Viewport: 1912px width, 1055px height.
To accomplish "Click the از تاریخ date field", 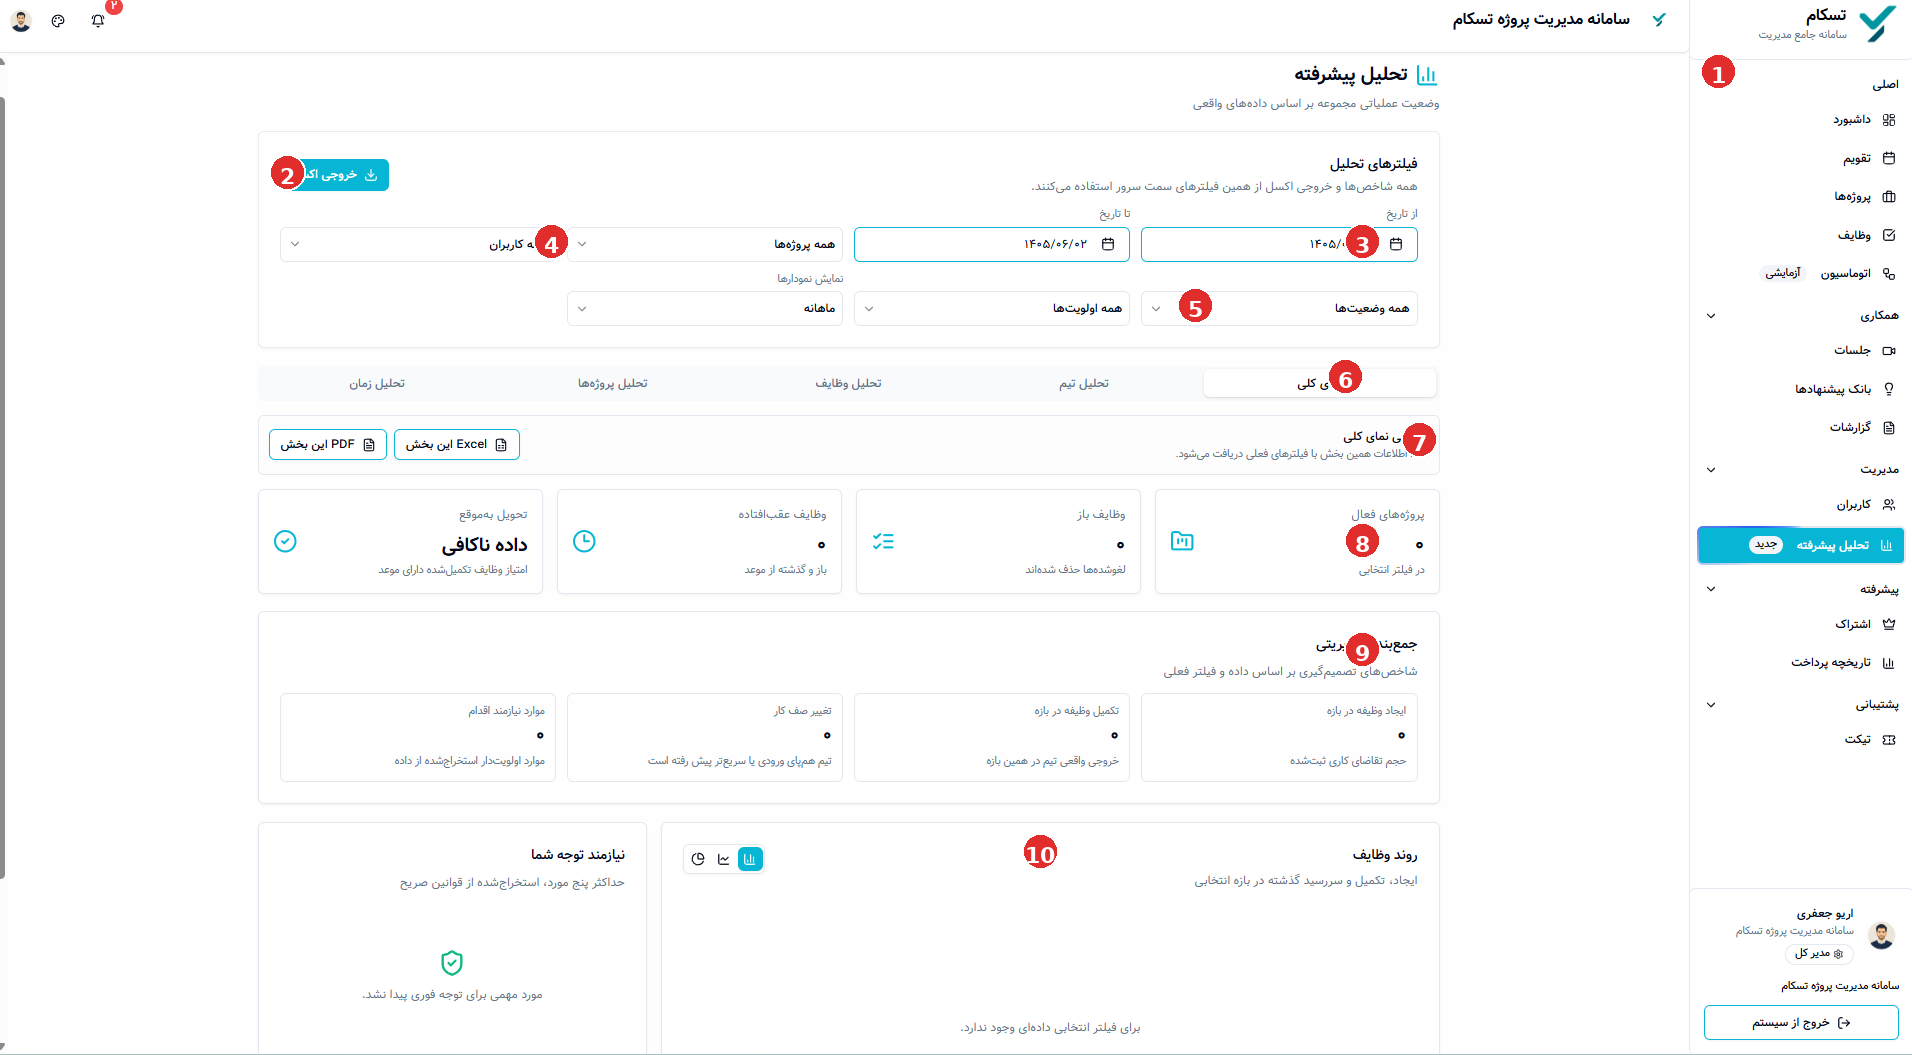I will pyautogui.click(x=1279, y=244).
